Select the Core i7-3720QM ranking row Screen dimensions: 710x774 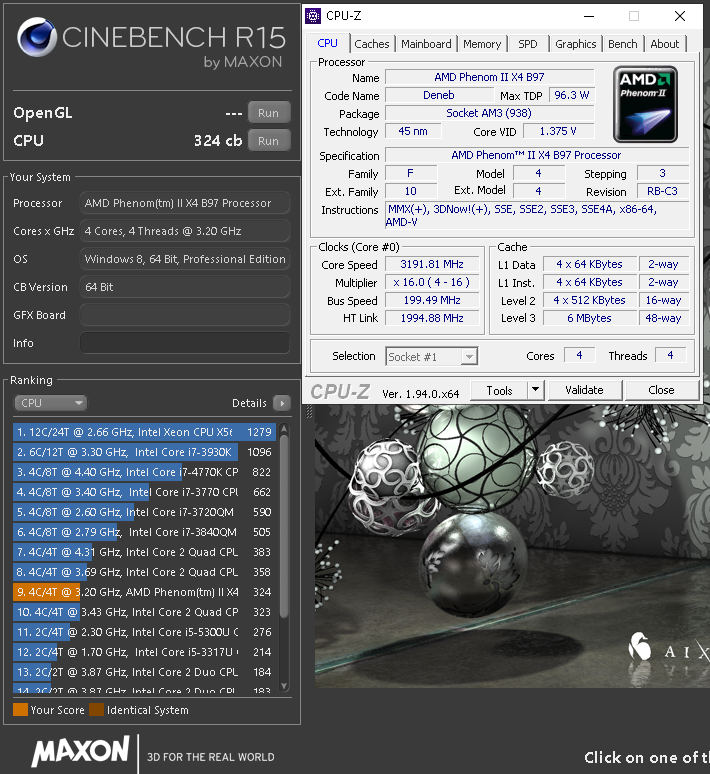[144, 512]
